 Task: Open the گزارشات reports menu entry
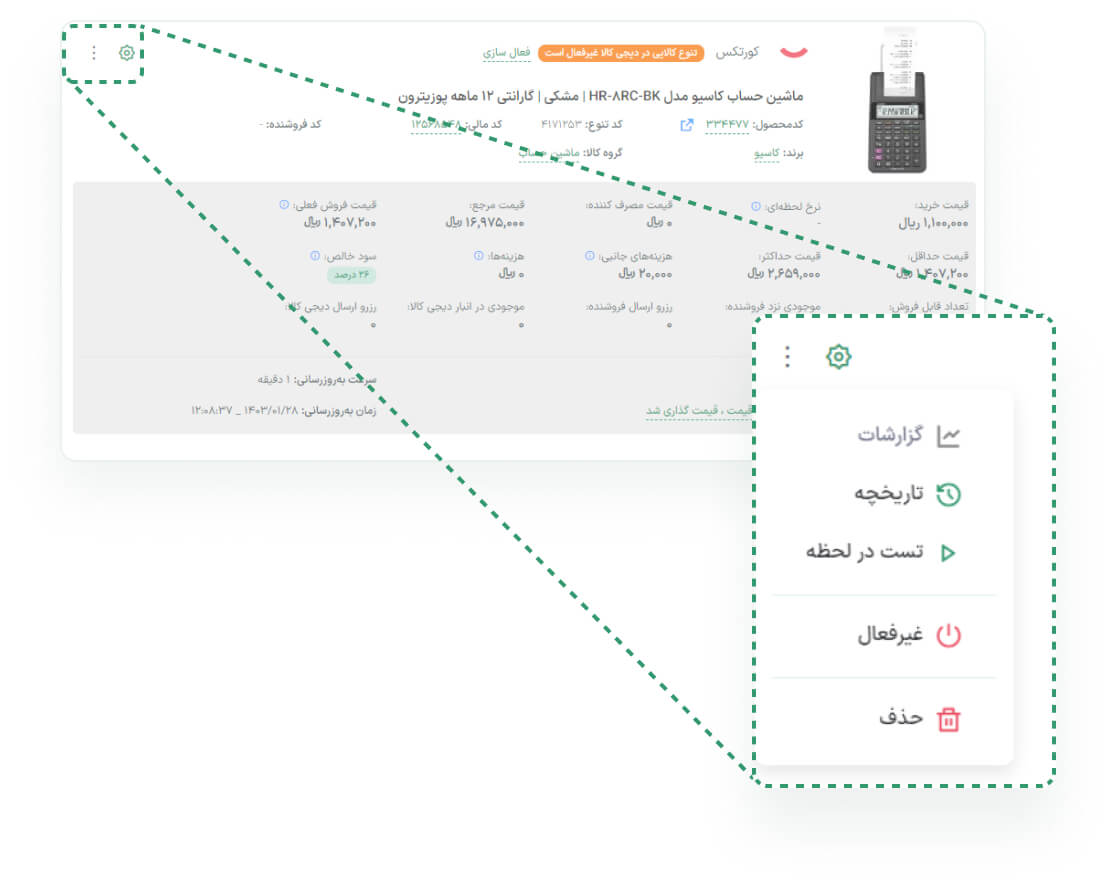(x=907, y=435)
